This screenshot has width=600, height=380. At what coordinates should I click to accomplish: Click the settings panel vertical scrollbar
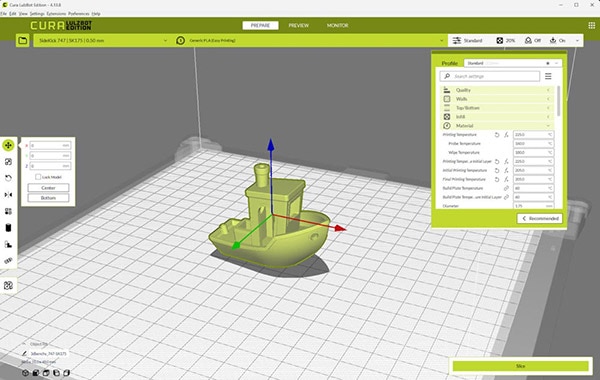[x=559, y=101]
